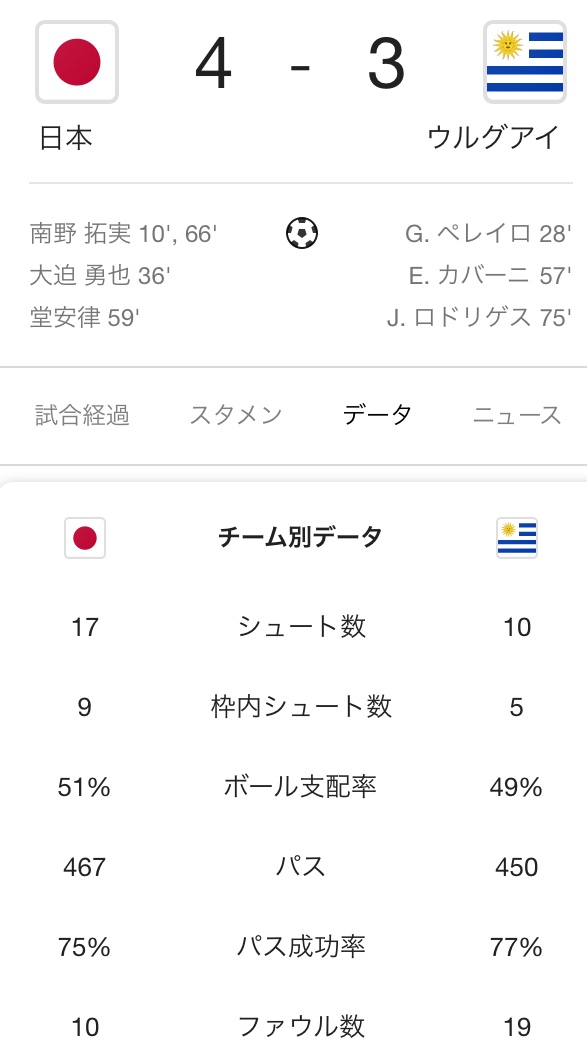The width and height of the screenshot is (587, 1042).
Task: Click scorer J. ロドリゲス 75'
Action: pos(479,317)
